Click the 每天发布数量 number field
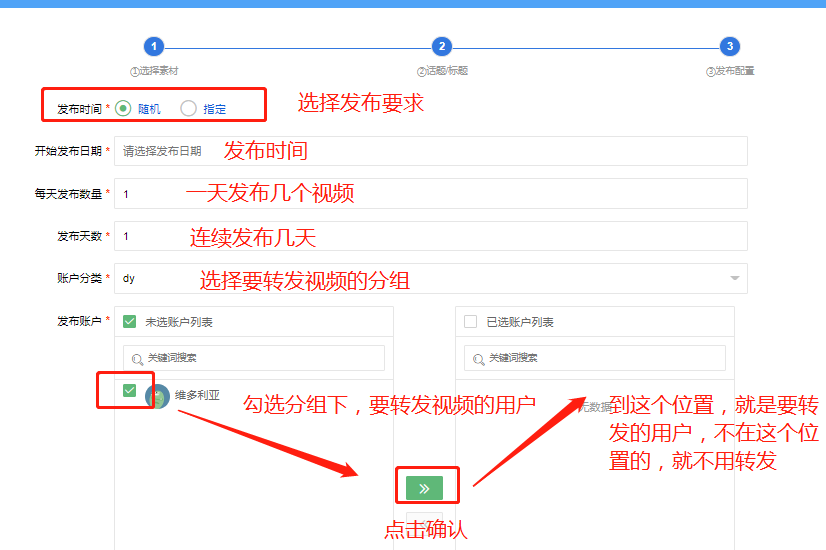 coord(430,194)
